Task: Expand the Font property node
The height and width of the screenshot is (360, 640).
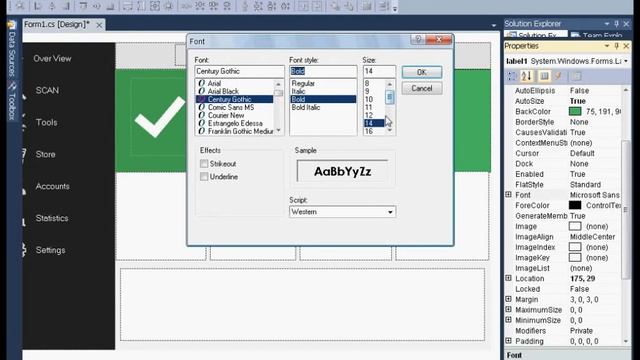Action: (509, 195)
